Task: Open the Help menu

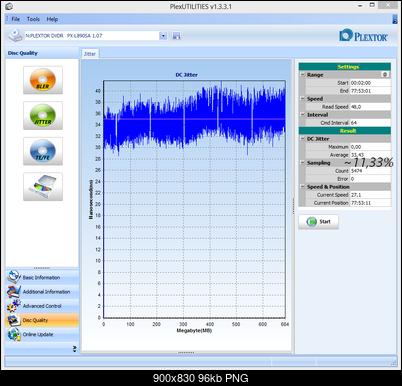Action: (52, 19)
